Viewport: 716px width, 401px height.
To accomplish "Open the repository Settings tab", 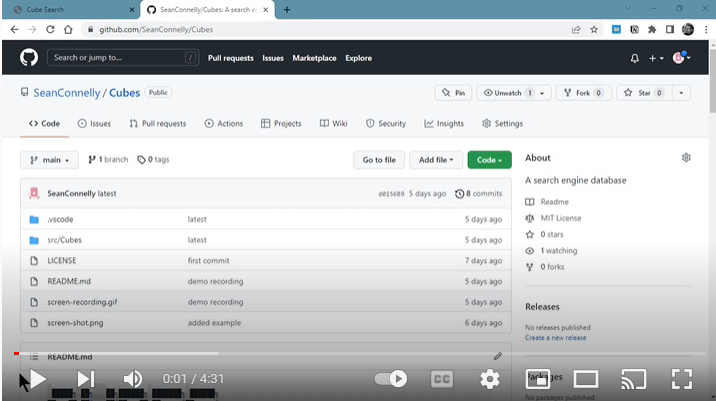I will [x=502, y=123].
